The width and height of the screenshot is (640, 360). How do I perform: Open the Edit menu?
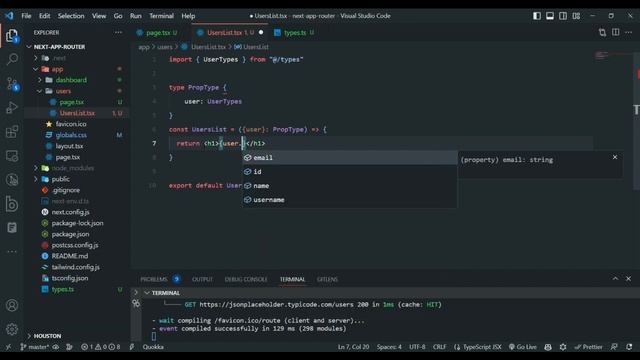click(x=44, y=16)
